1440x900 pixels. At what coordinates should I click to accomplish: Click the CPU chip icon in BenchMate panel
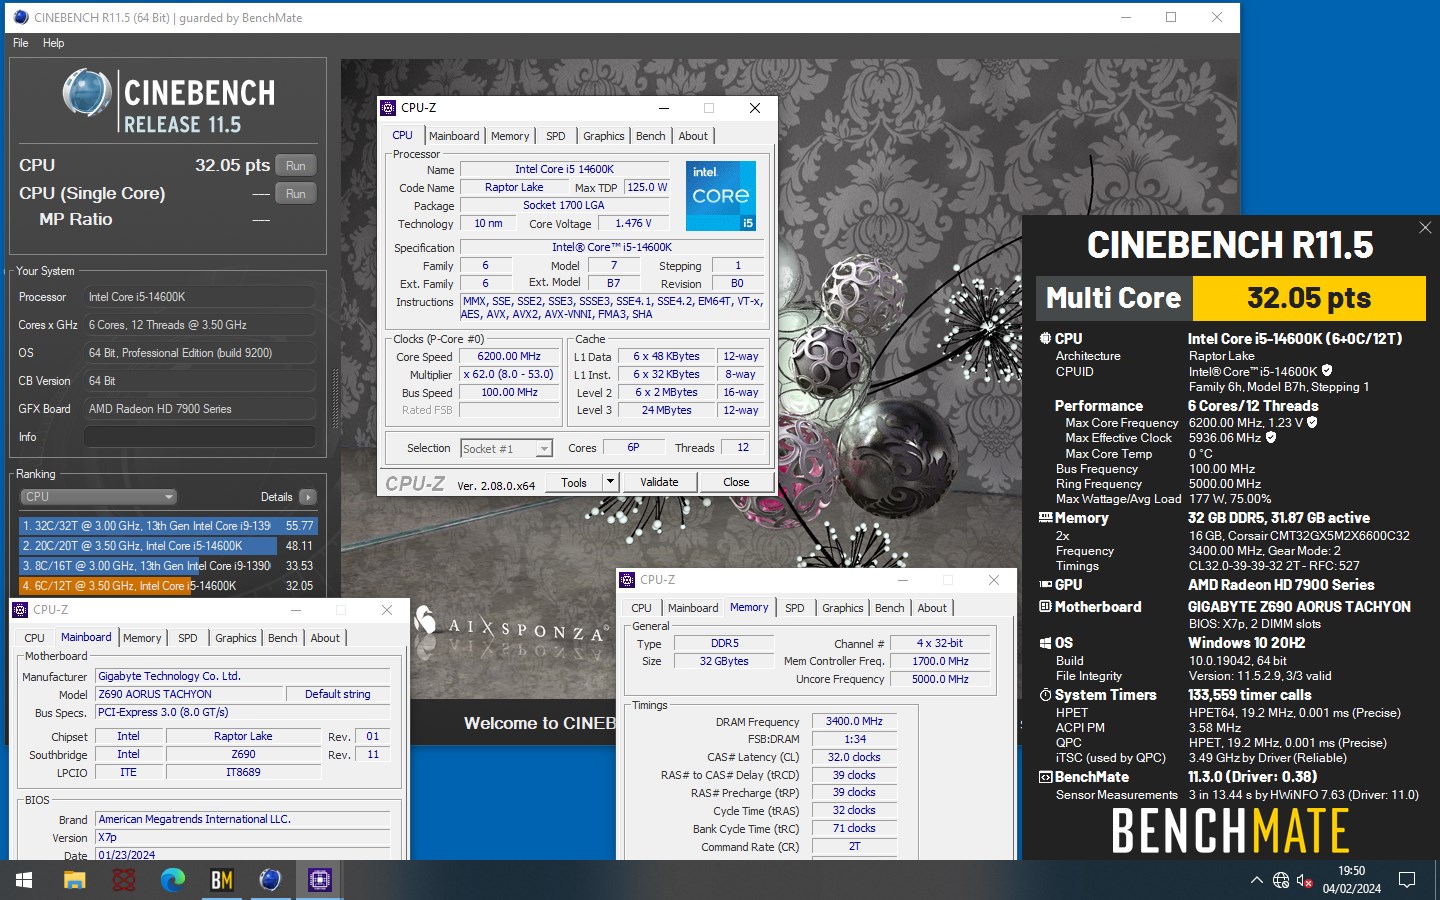(1045, 339)
